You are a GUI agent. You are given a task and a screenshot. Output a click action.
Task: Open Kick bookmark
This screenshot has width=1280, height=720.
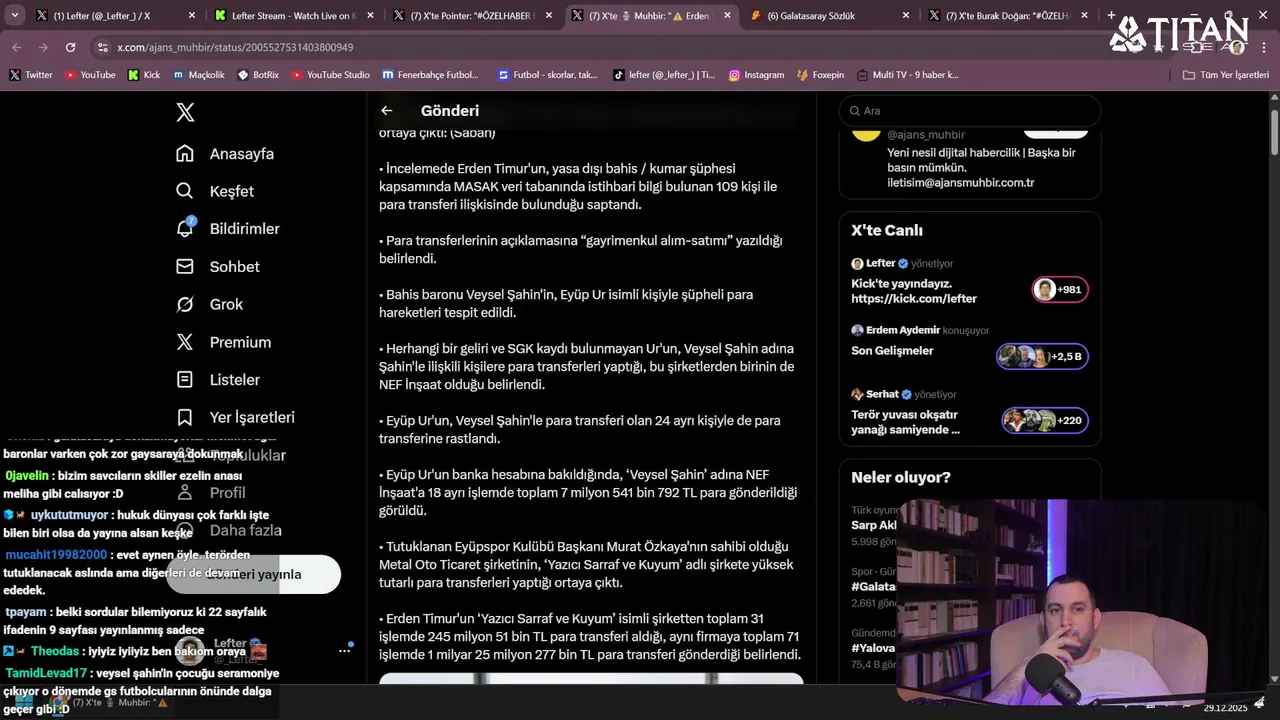144,75
